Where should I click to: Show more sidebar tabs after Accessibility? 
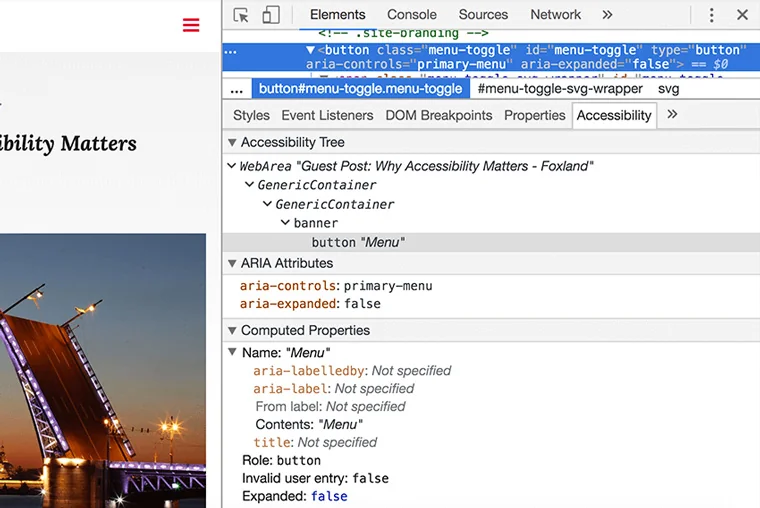pos(672,114)
